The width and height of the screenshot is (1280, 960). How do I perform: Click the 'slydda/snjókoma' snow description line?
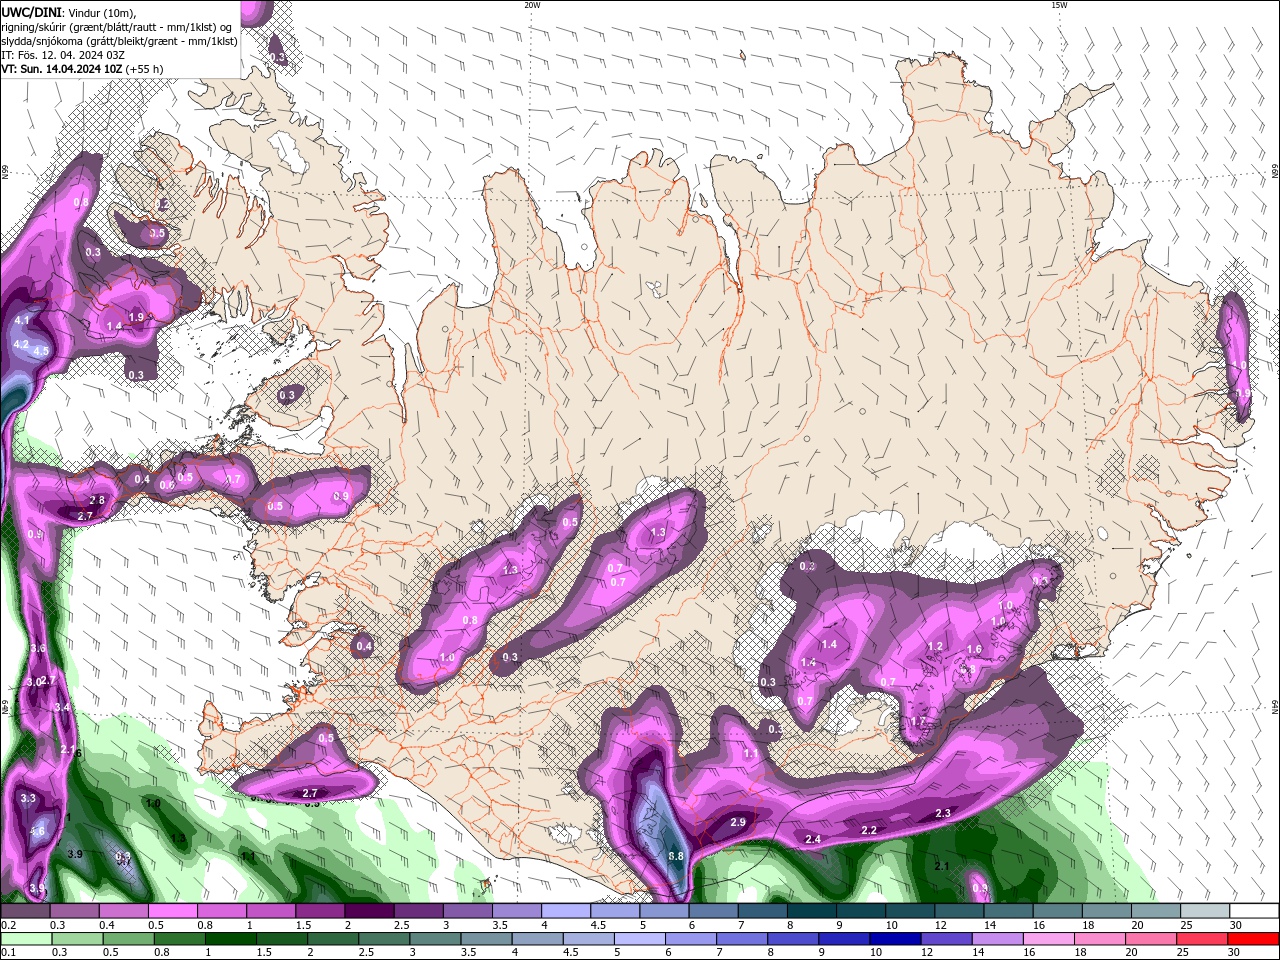click(x=119, y=41)
